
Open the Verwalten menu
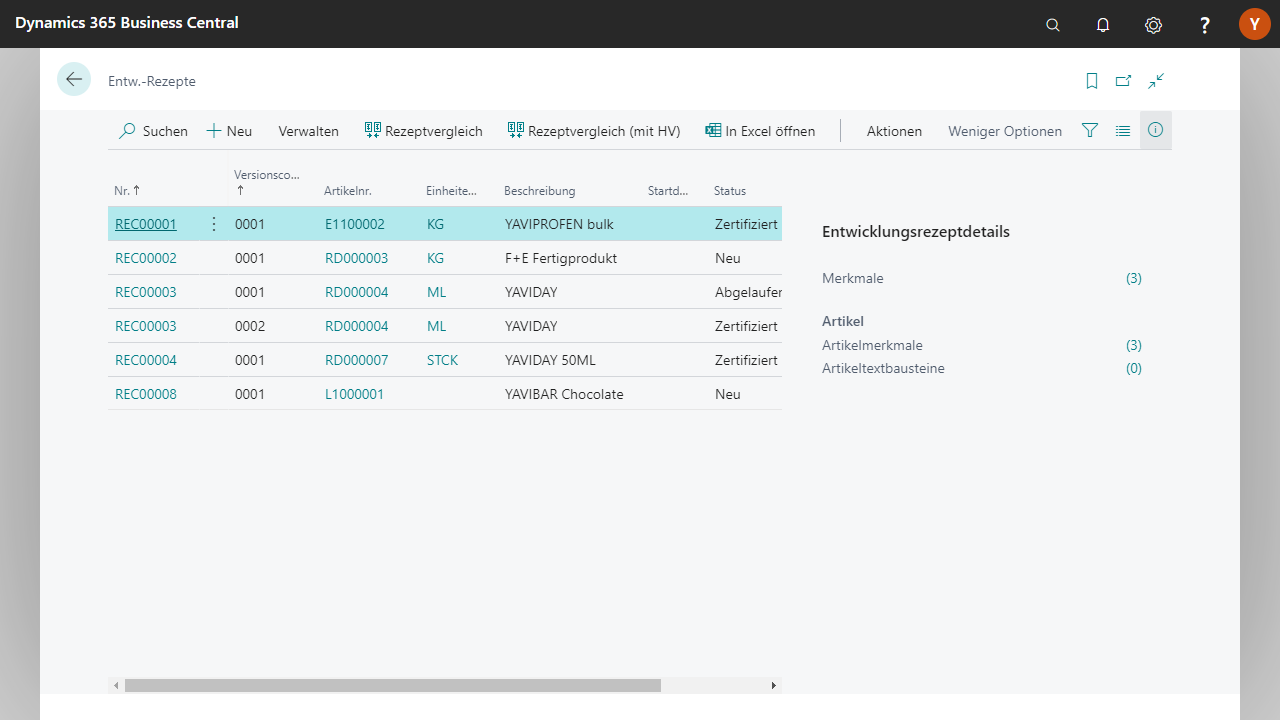pos(308,131)
